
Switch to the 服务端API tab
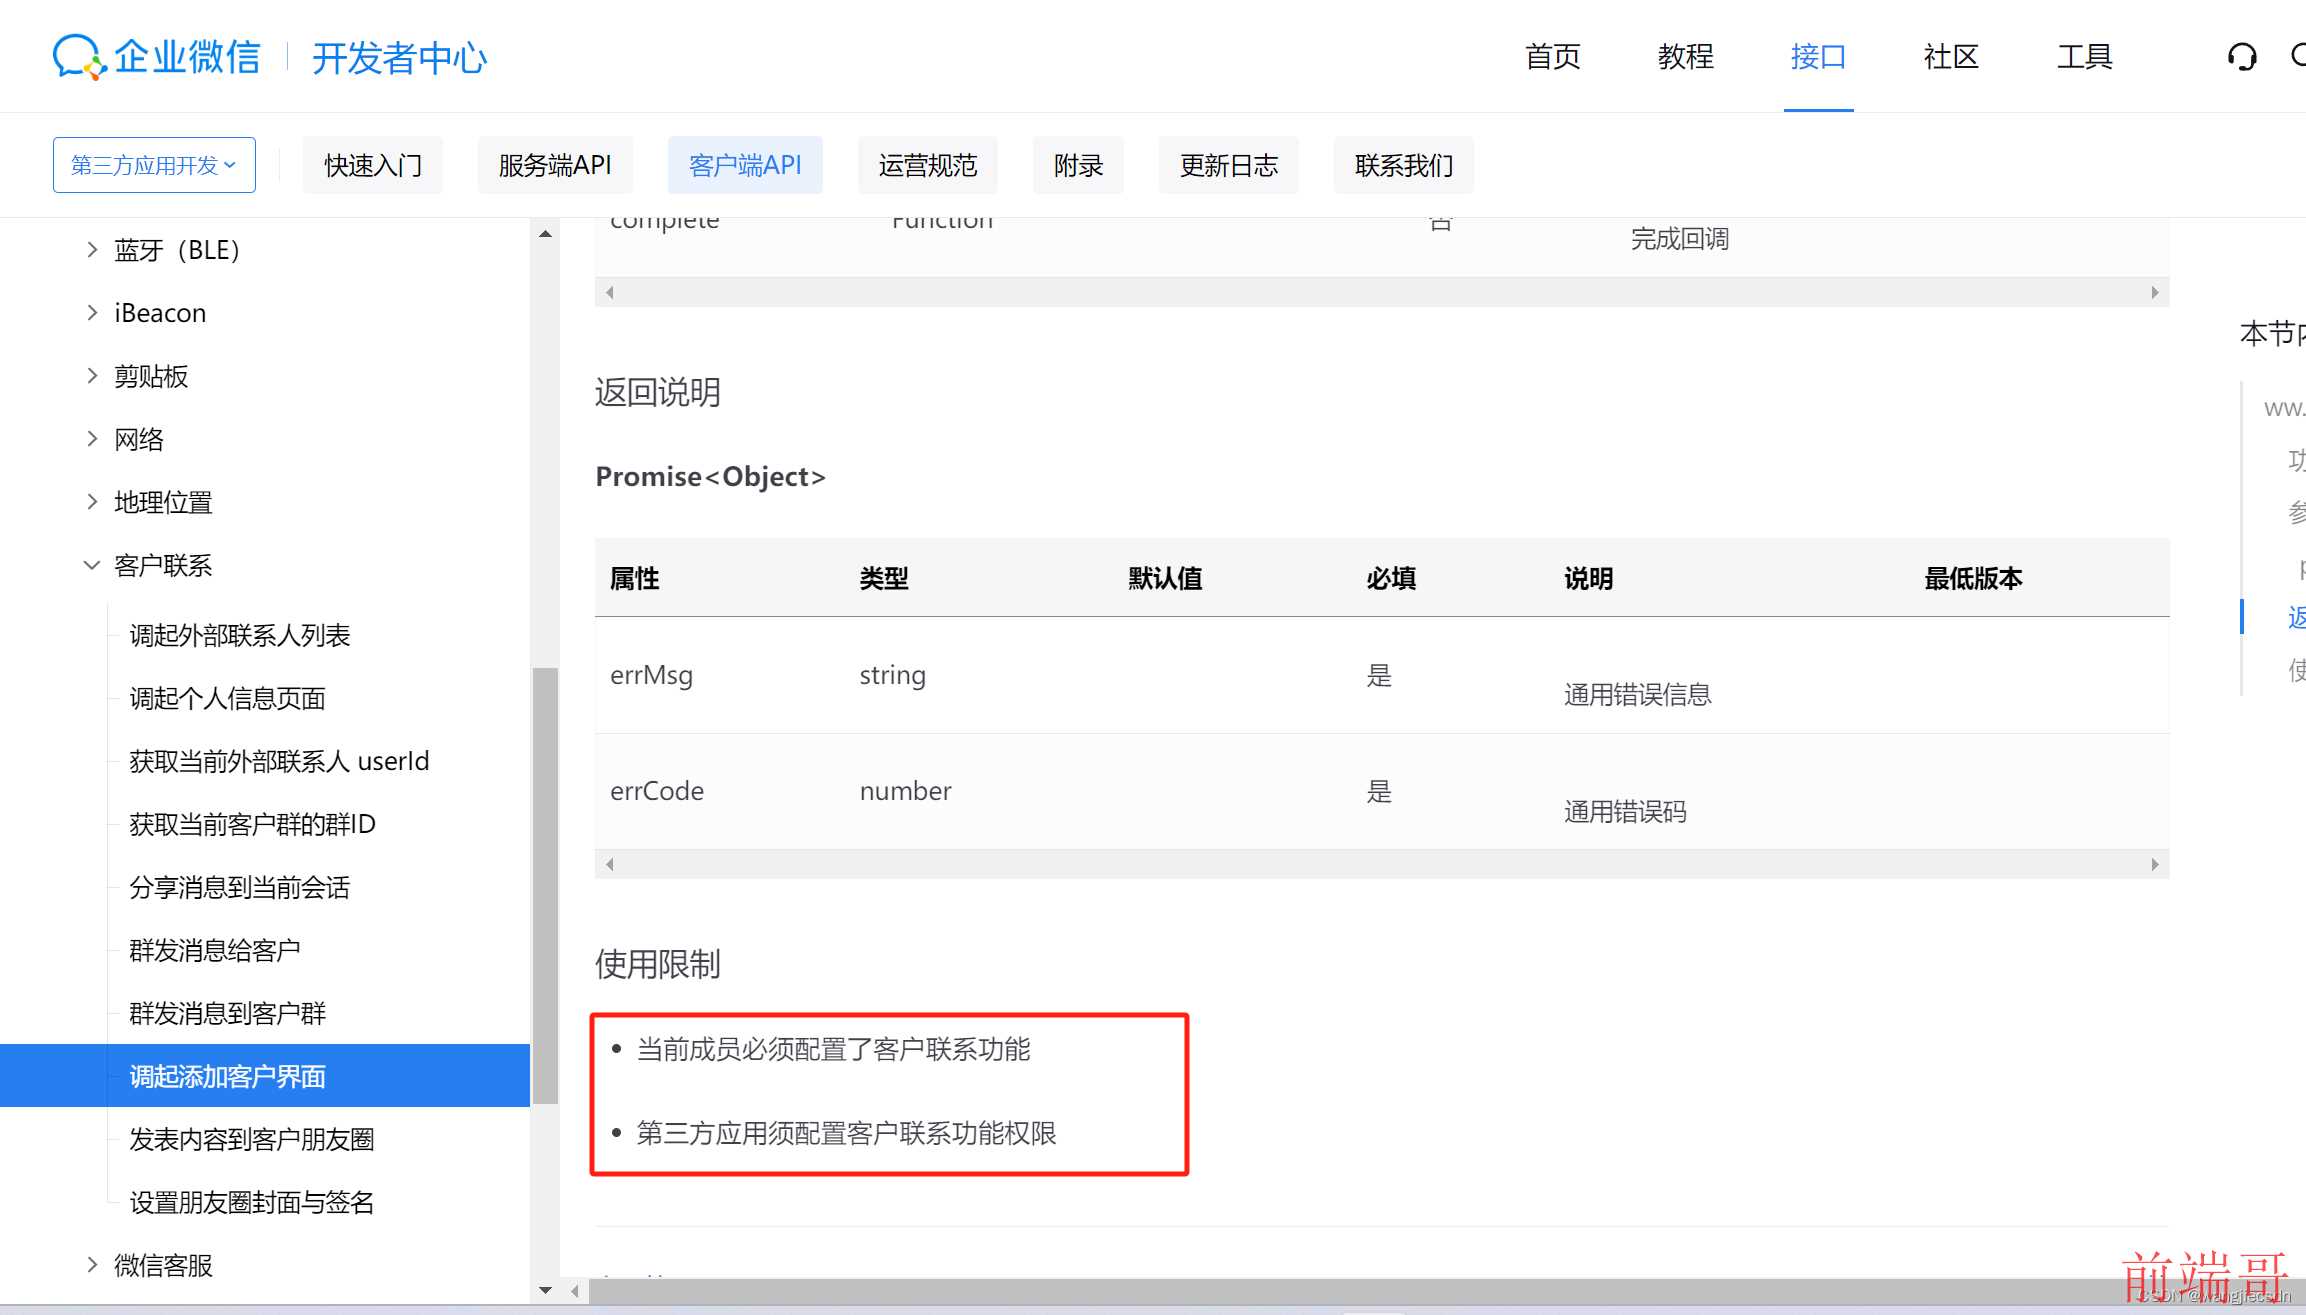tap(555, 165)
